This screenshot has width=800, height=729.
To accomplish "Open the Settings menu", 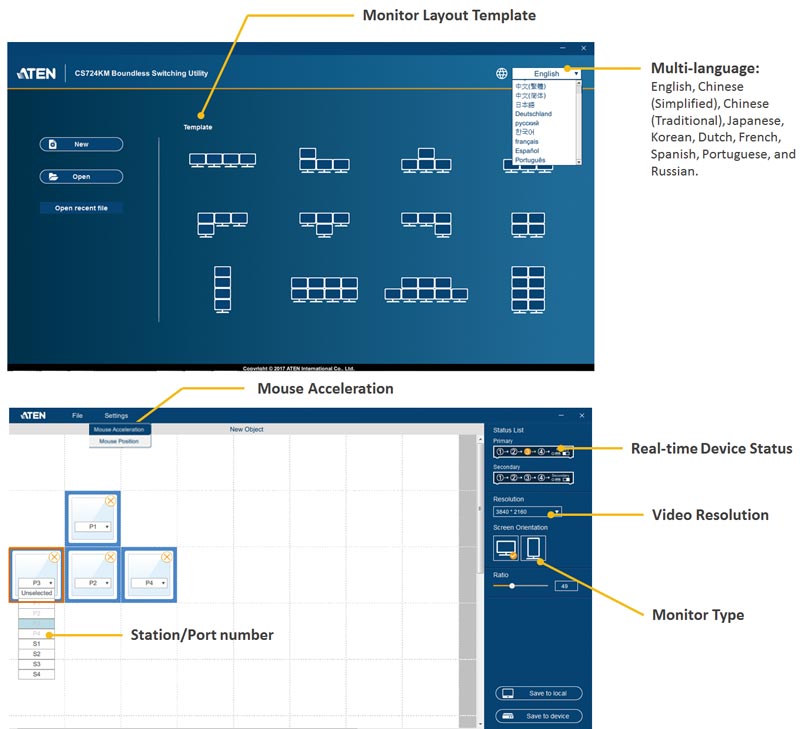I will click(116, 415).
